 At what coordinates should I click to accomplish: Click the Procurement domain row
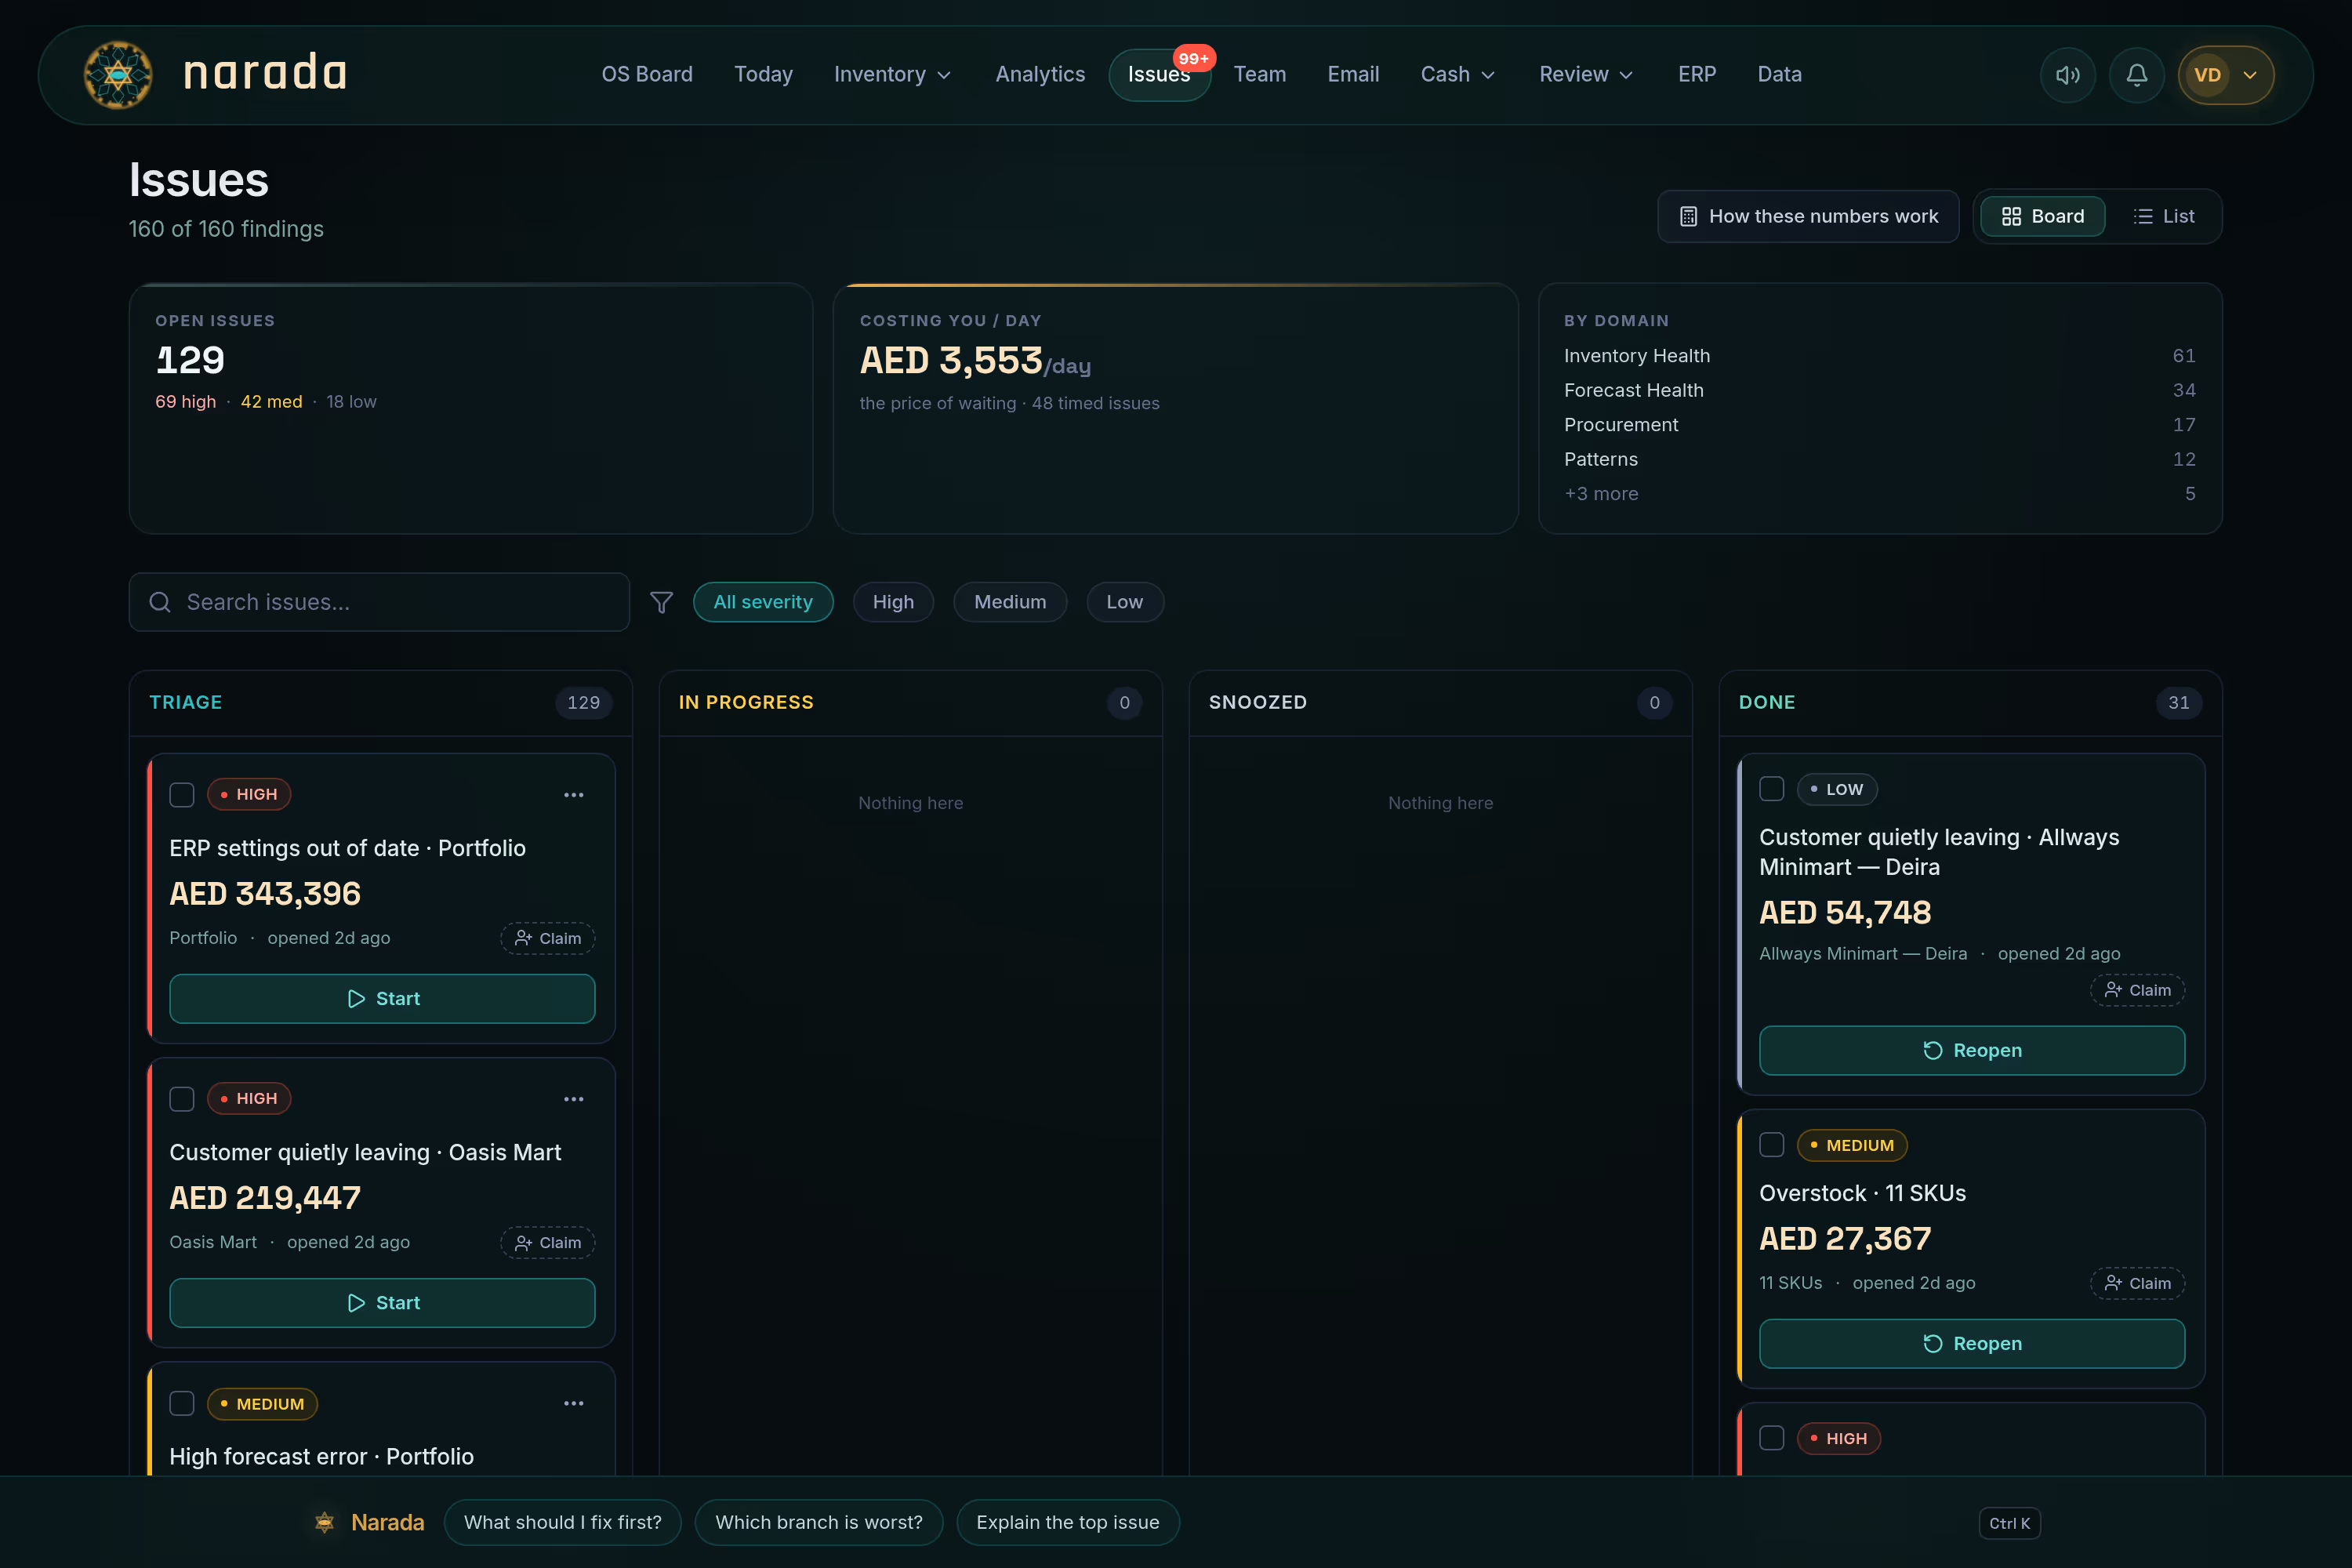[1879, 425]
